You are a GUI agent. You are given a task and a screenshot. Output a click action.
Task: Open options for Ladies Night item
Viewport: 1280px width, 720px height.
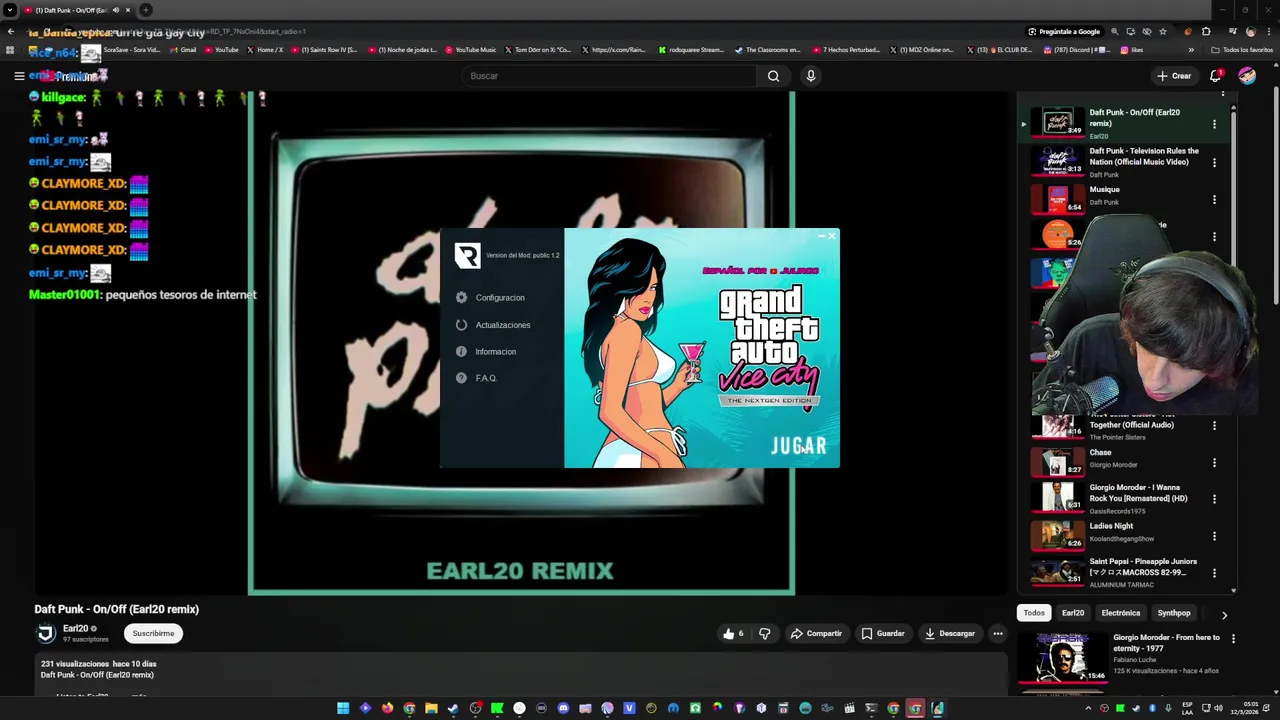point(1214,536)
